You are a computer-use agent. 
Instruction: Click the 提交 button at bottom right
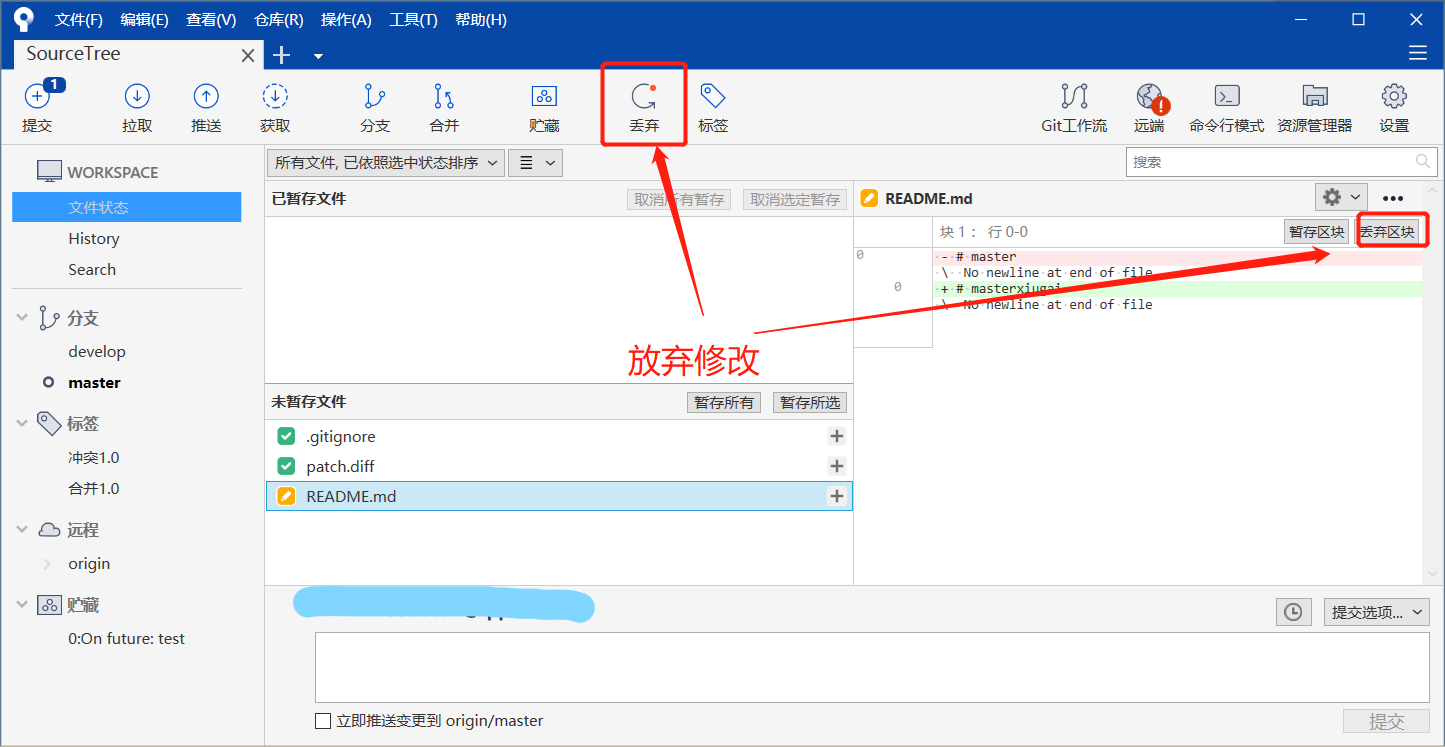[x=1386, y=721]
